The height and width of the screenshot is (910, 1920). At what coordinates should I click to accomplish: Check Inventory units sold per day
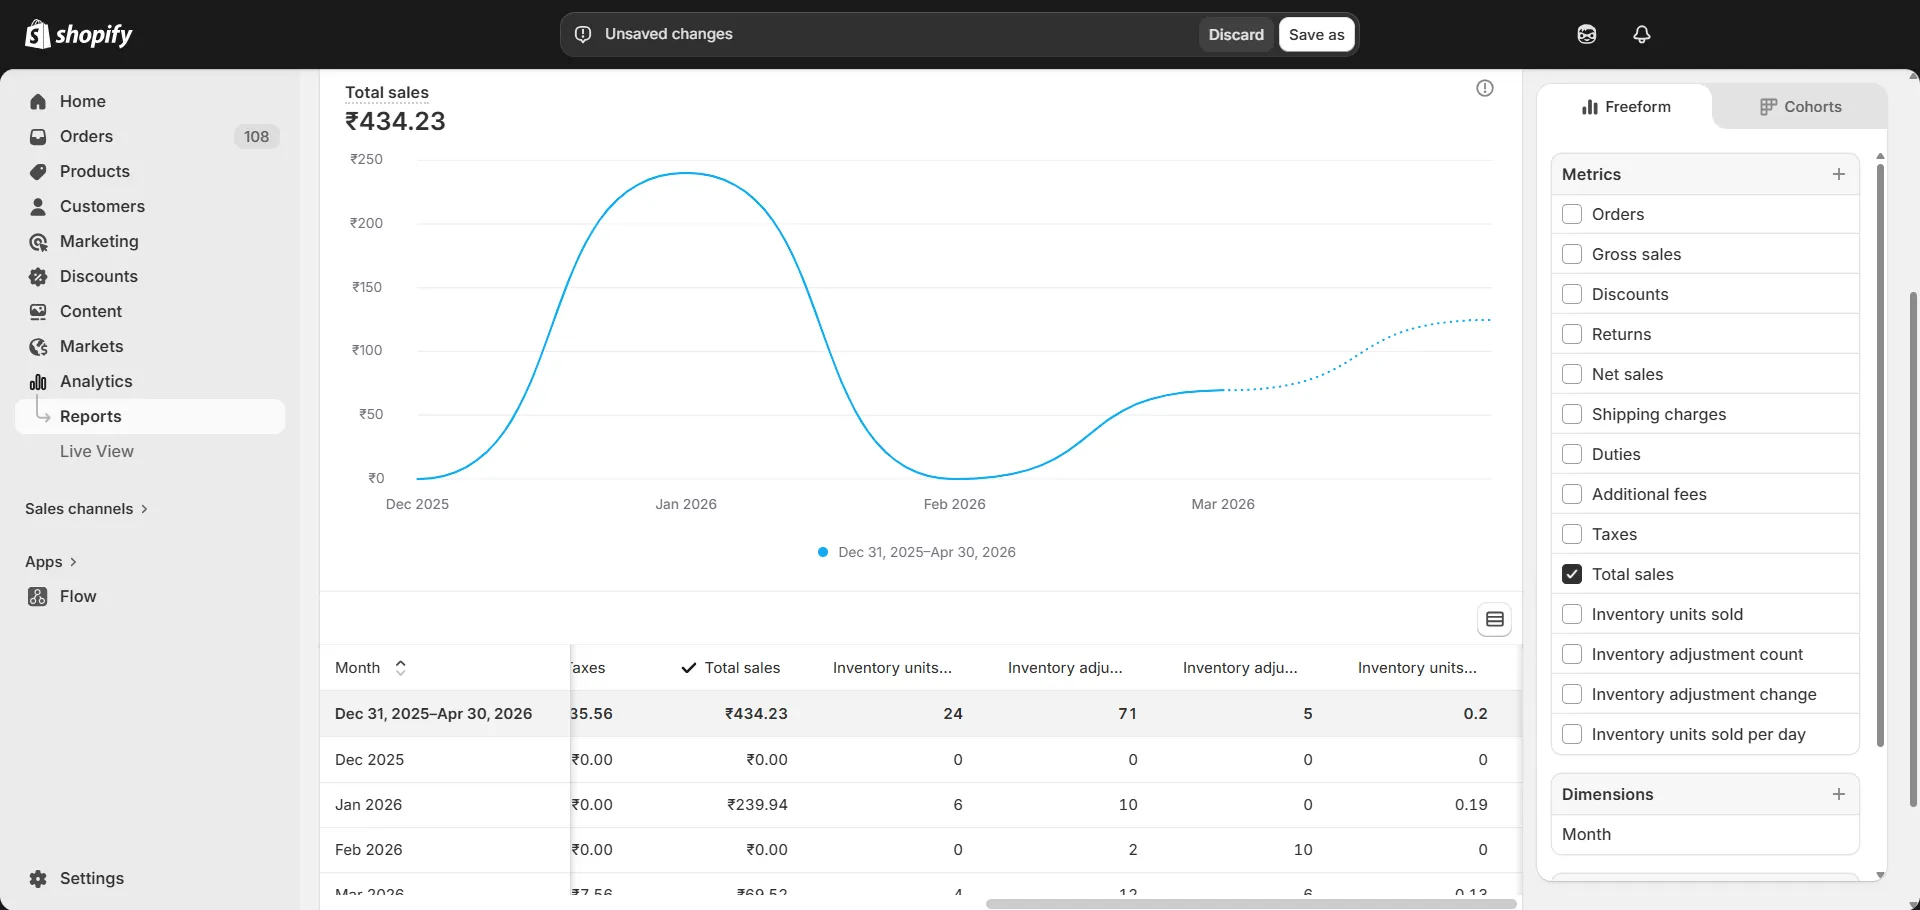(x=1572, y=734)
